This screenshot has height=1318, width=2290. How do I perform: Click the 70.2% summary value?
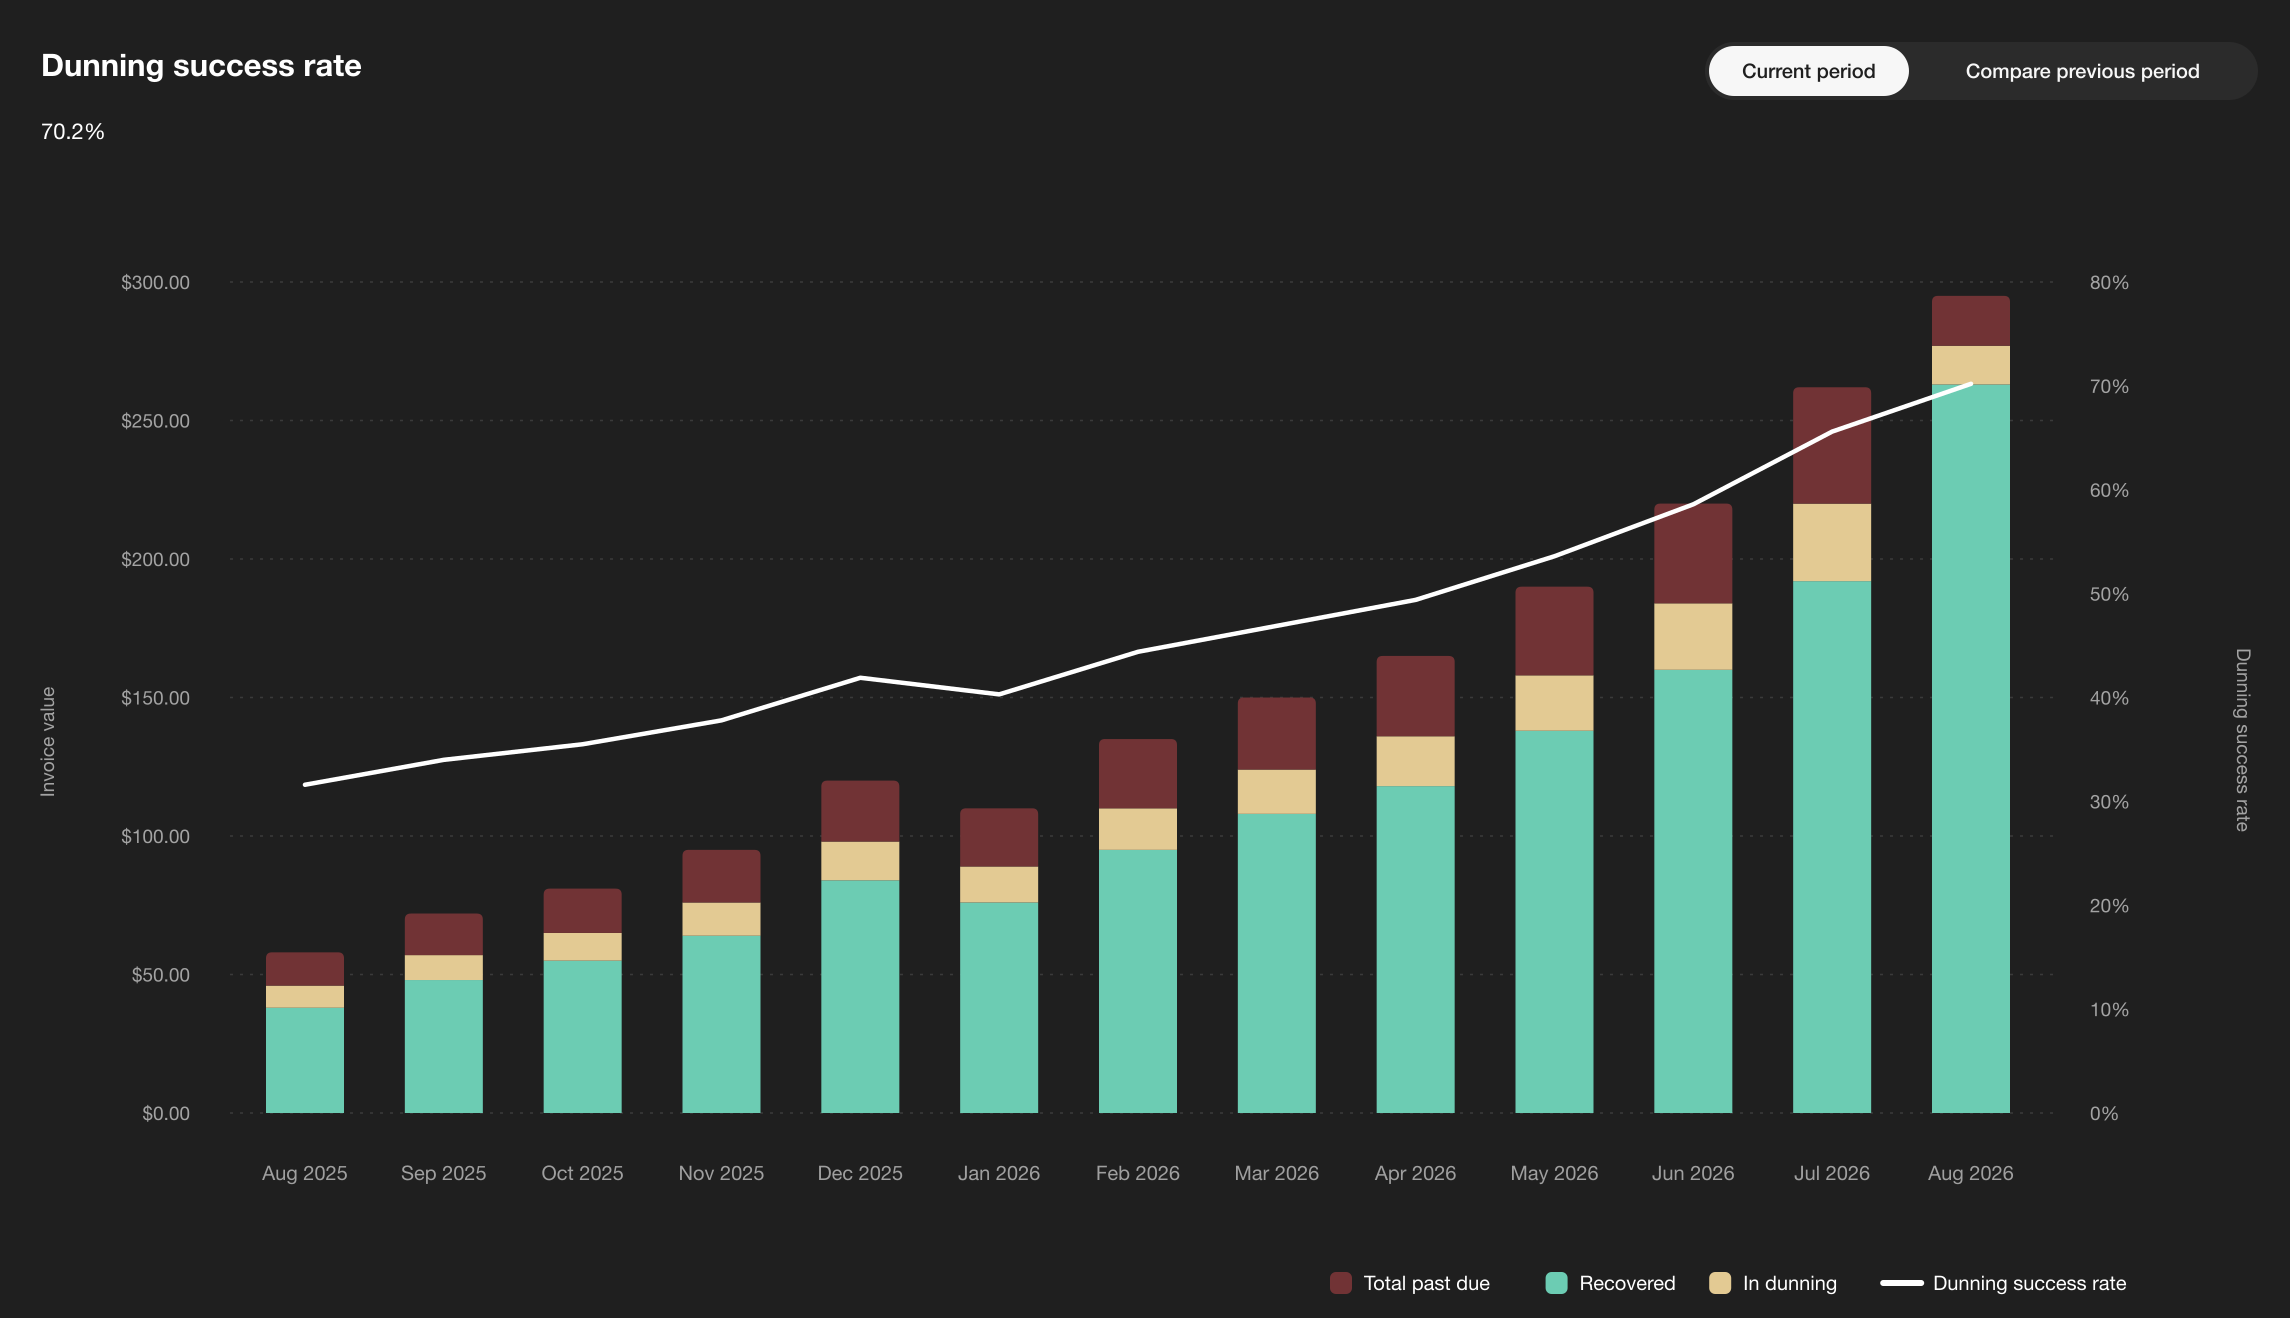73,132
